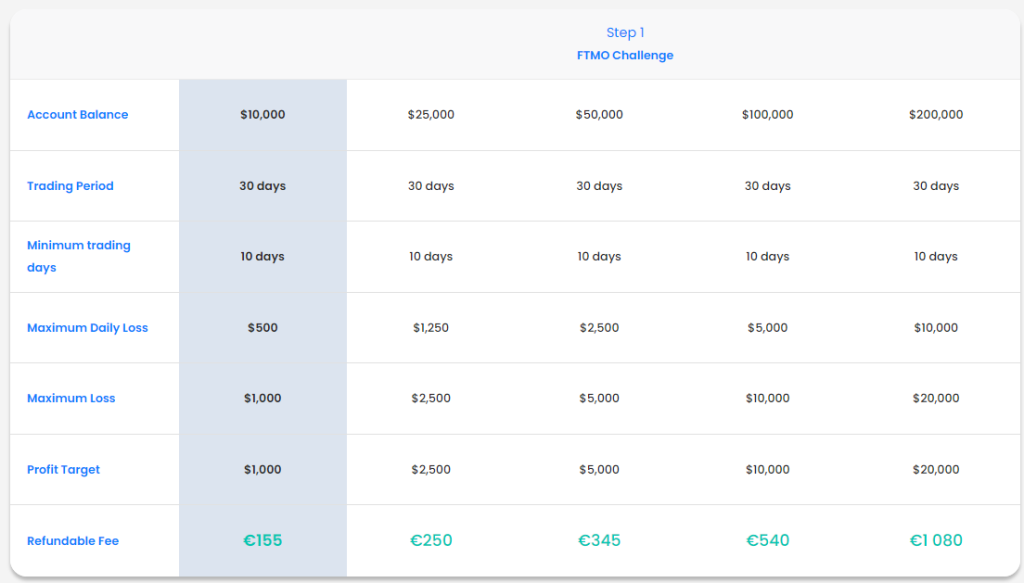Open the Minimum trading days link

tap(79, 256)
